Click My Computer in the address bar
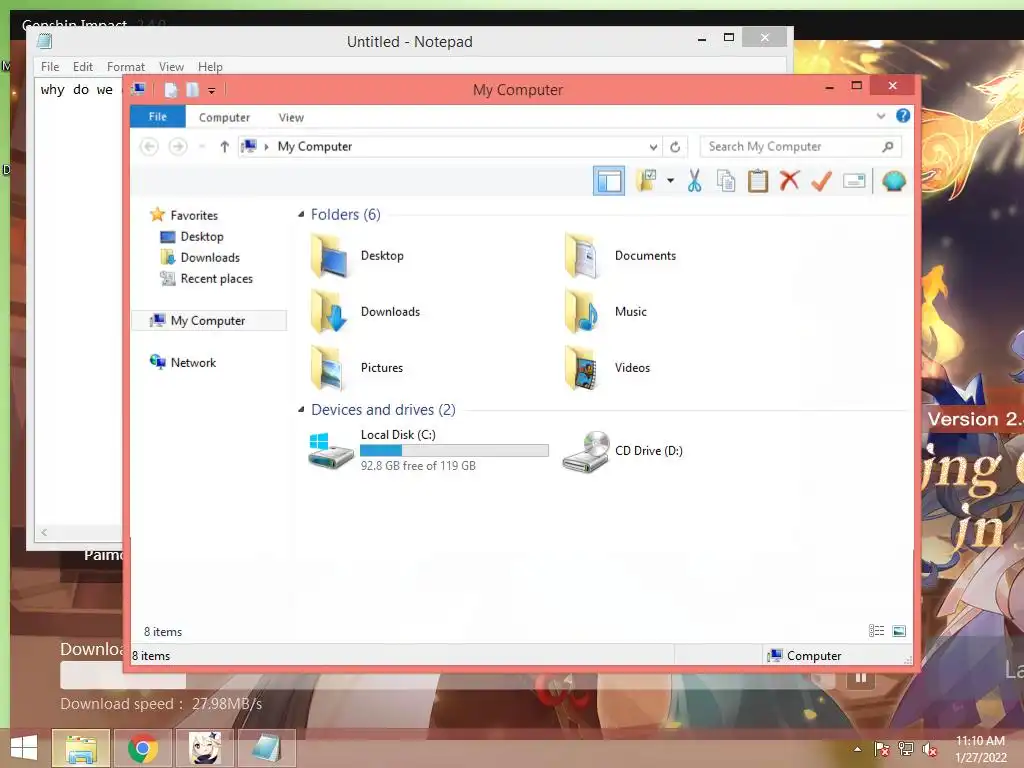 tap(315, 146)
